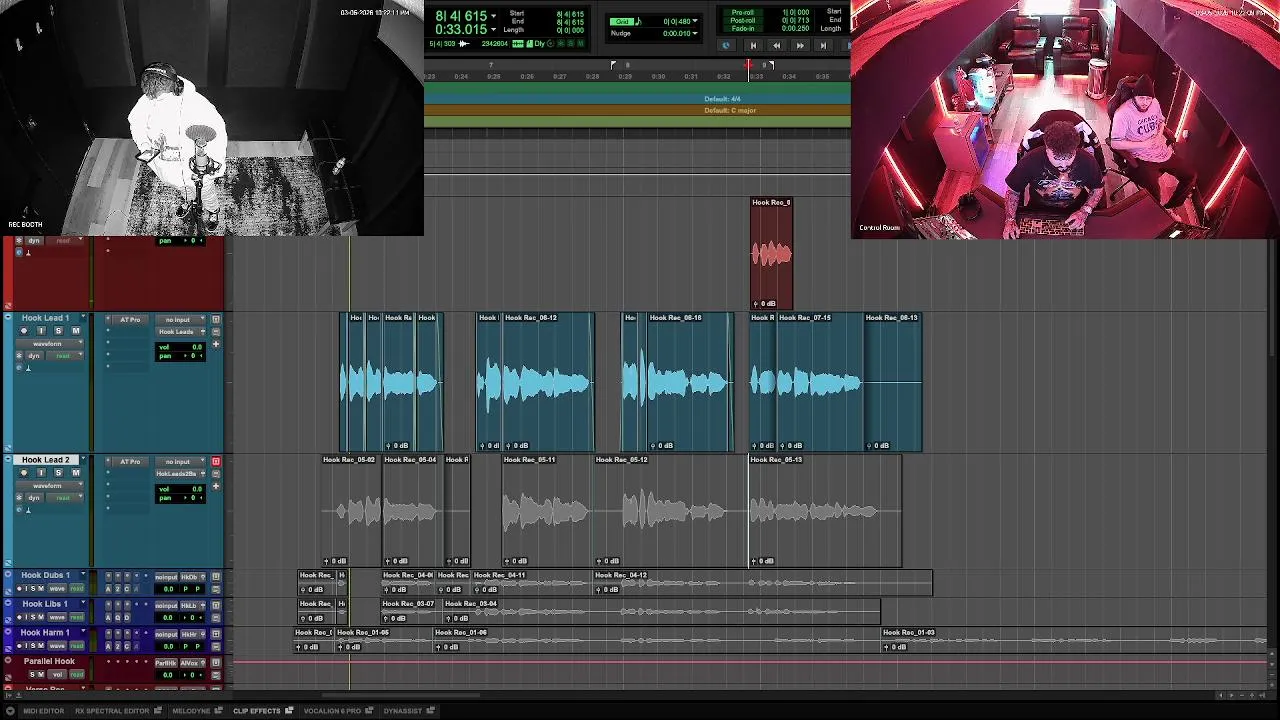This screenshot has width=1280, height=720.
Task: Open the MIDI Editor tab
Action: [43, 711]
